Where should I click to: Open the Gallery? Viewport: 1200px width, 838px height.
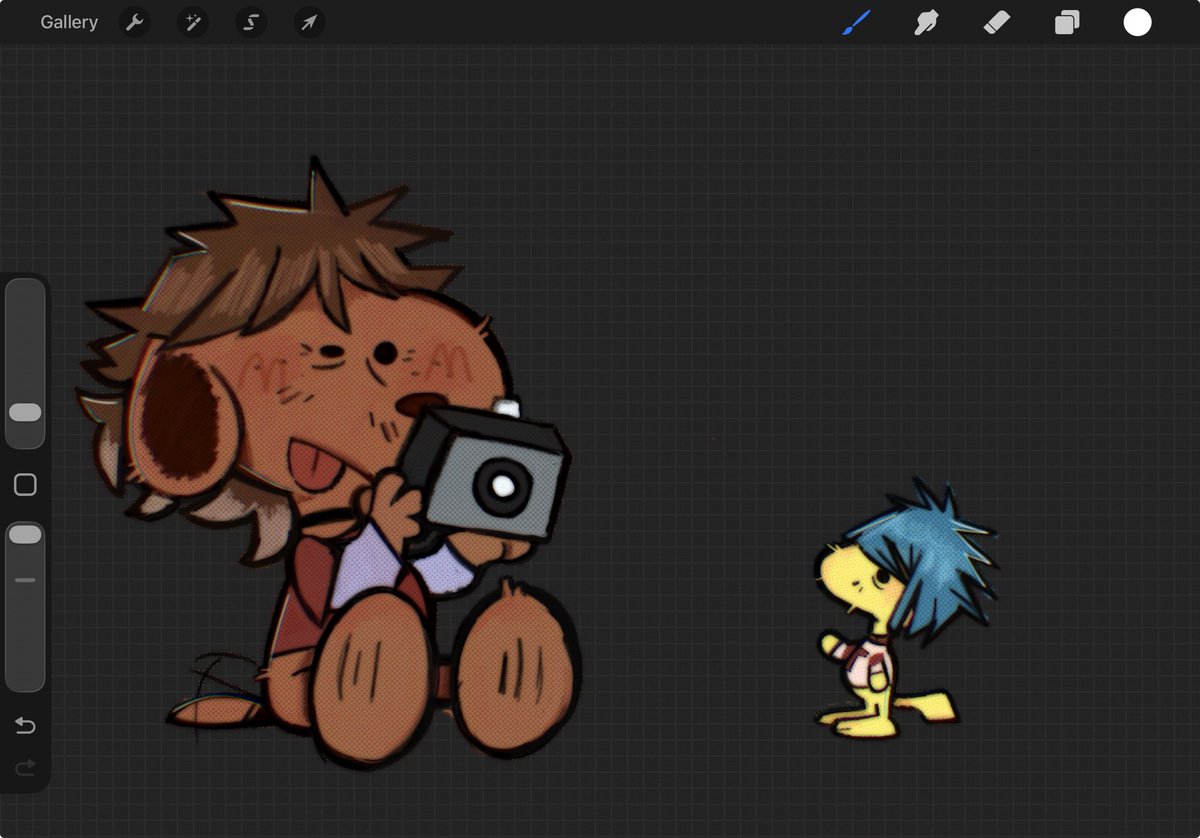click(x=69, y=22)
